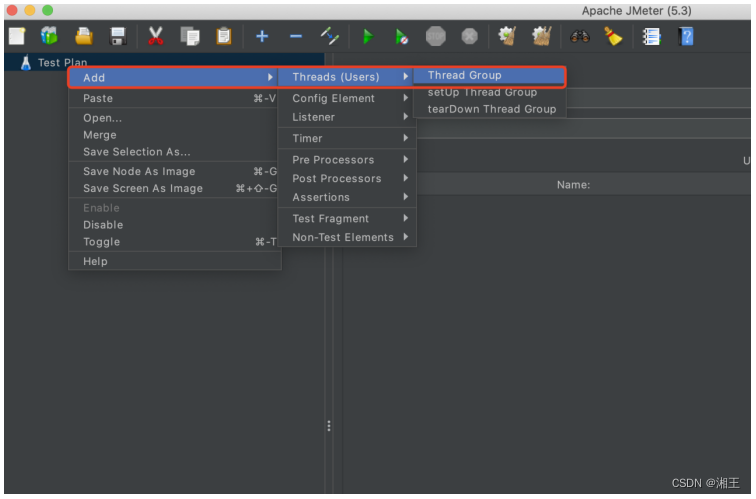Click the Search binoculars icon
Image resolution: width=756 pixels, height=499 pixels.
tap(580, 36)
